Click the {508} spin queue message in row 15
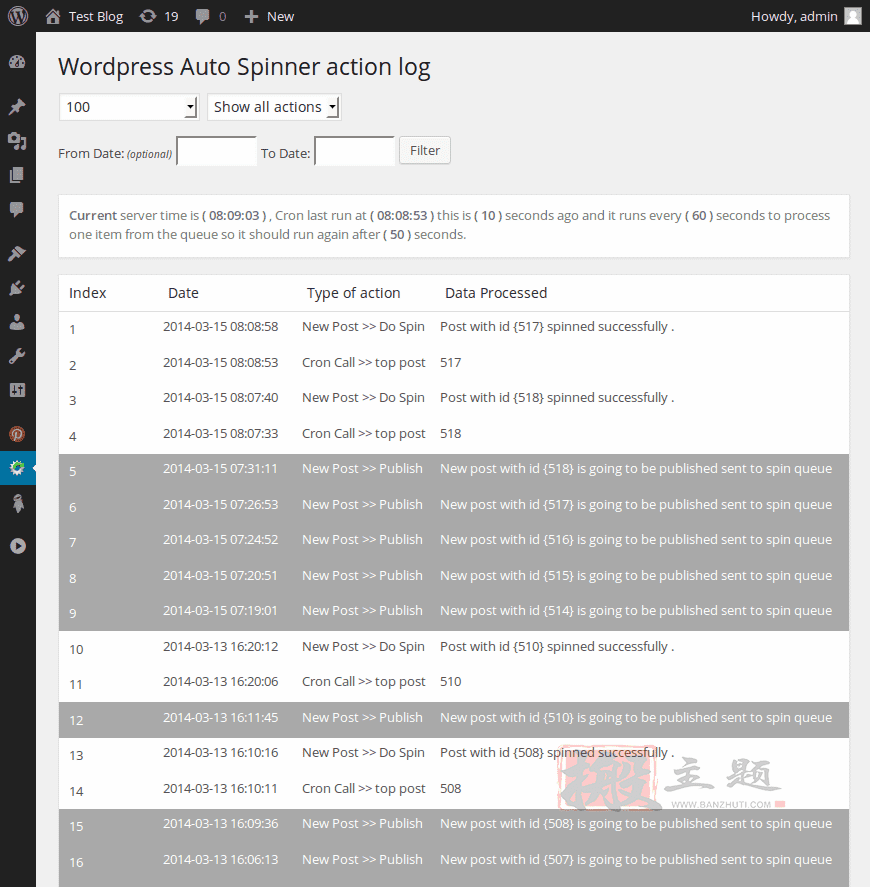This screenshot has width=870, height=887. point(636,824)
